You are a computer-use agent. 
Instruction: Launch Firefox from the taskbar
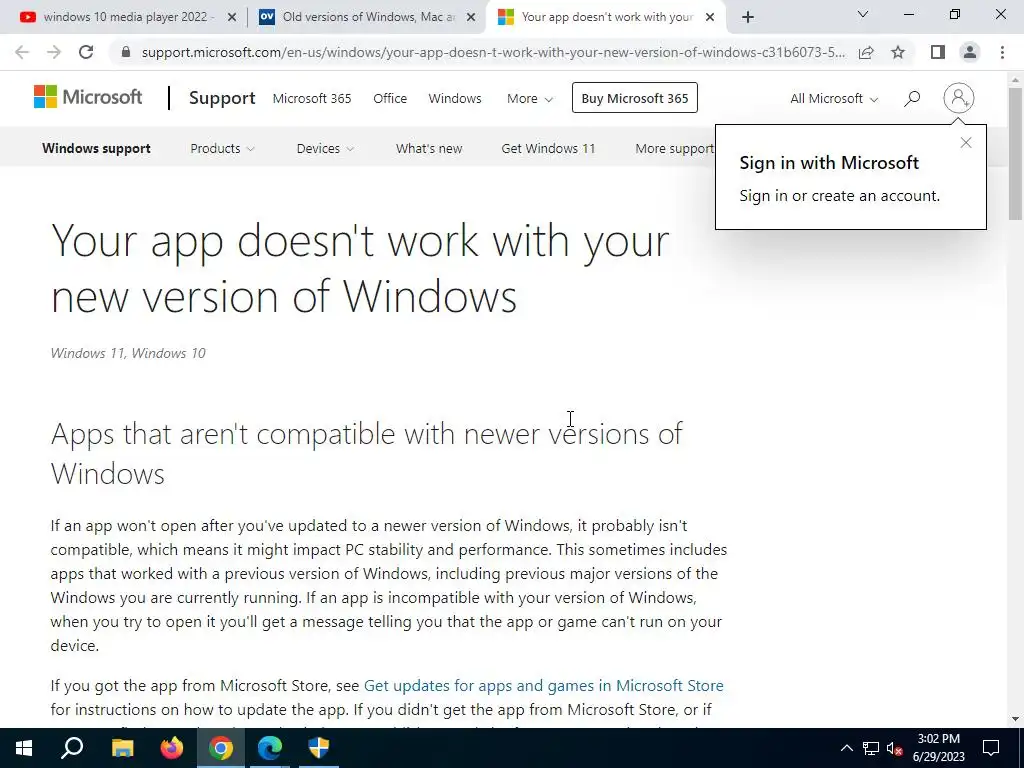tap(171, 748)
